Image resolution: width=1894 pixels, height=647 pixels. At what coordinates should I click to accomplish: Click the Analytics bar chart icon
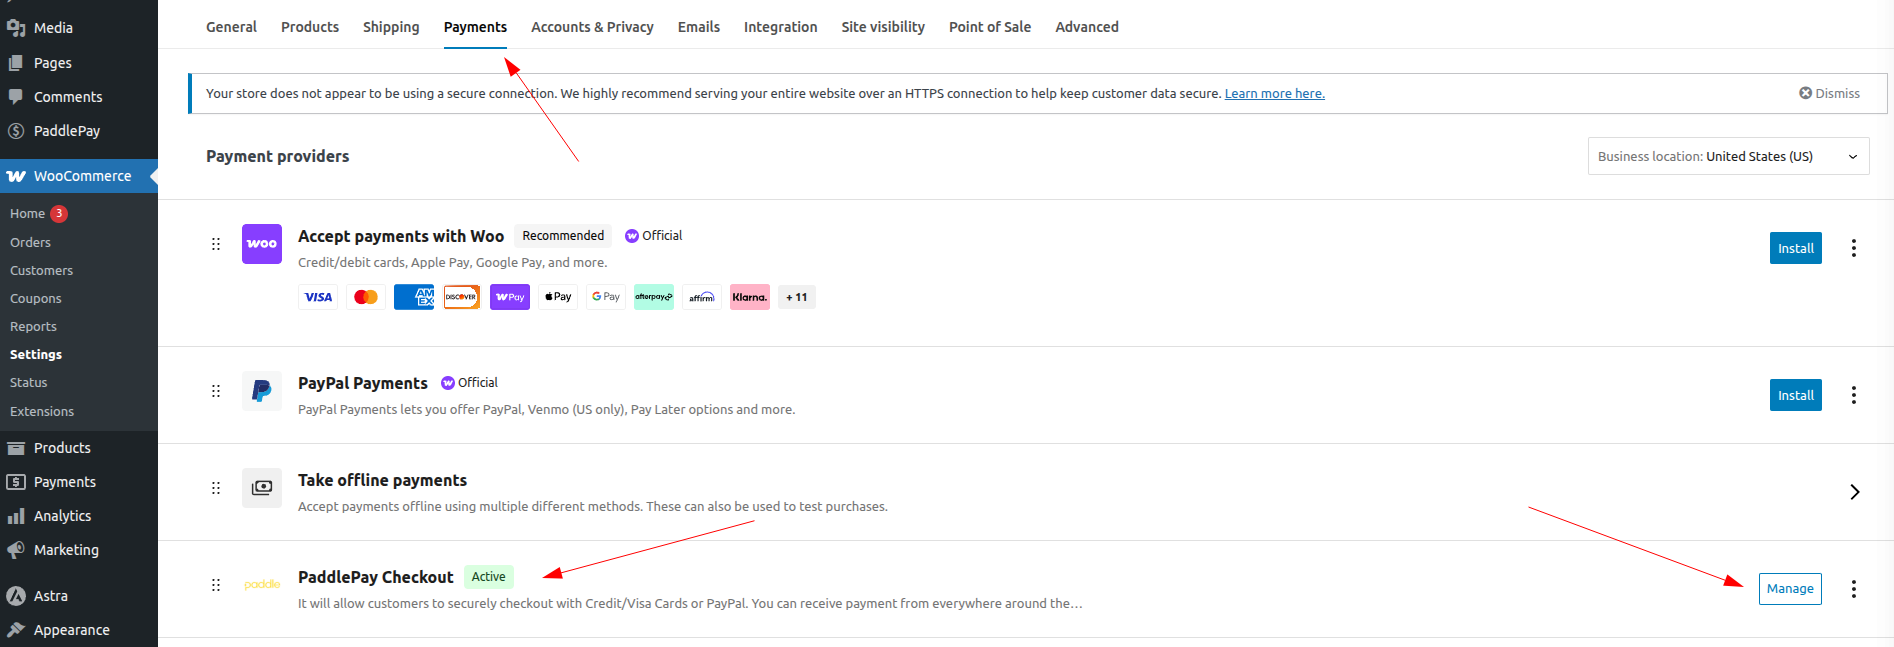(16, 516)
